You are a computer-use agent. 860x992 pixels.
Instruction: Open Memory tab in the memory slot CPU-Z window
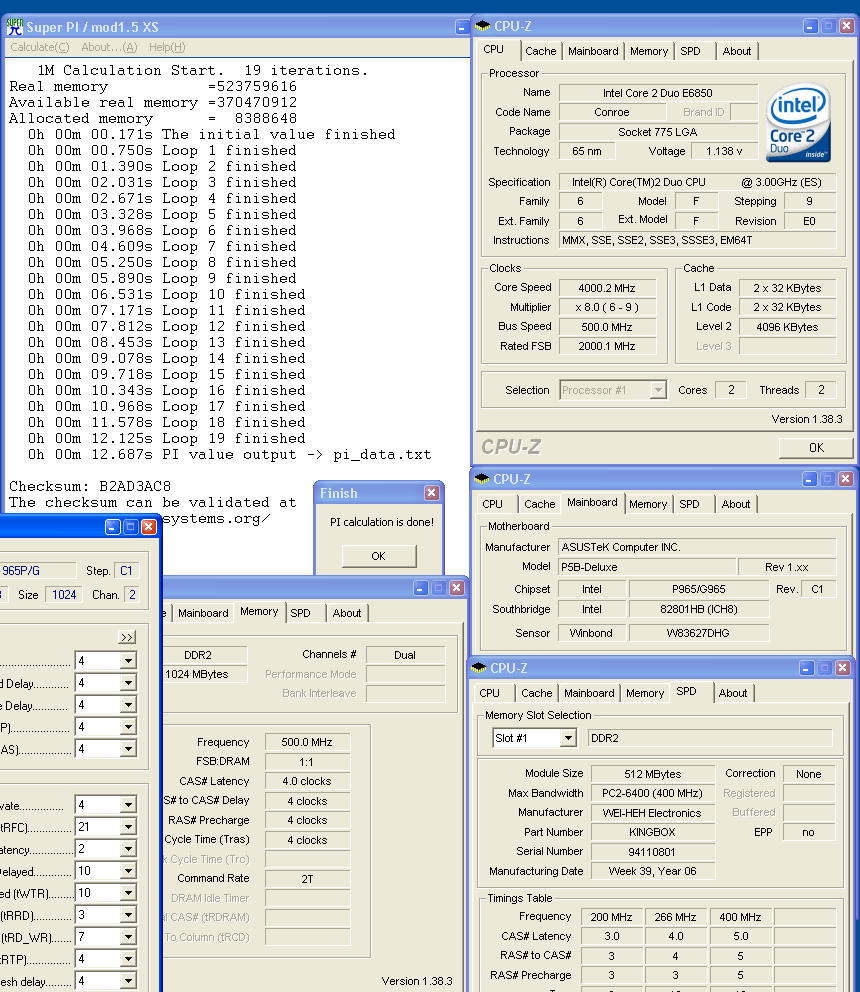pyautogui.click(x=645, y=693)
